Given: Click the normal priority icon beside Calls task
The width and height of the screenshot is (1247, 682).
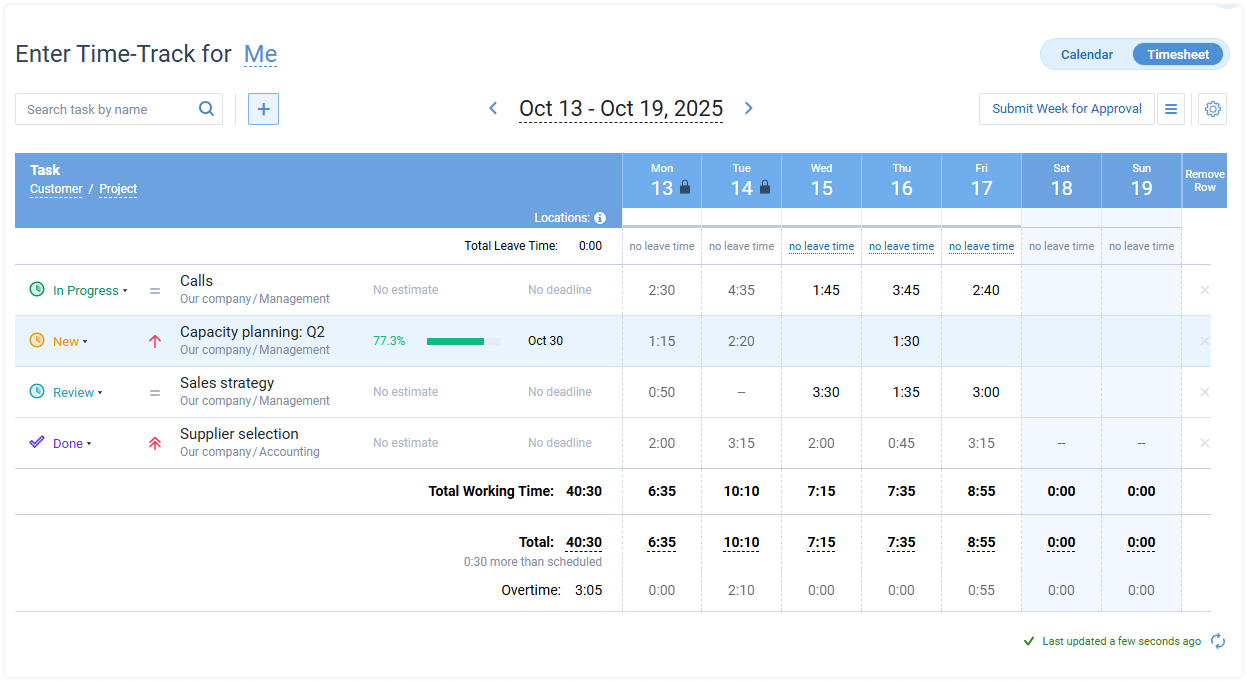Looking at the screenshot, I should coord(154,290).
